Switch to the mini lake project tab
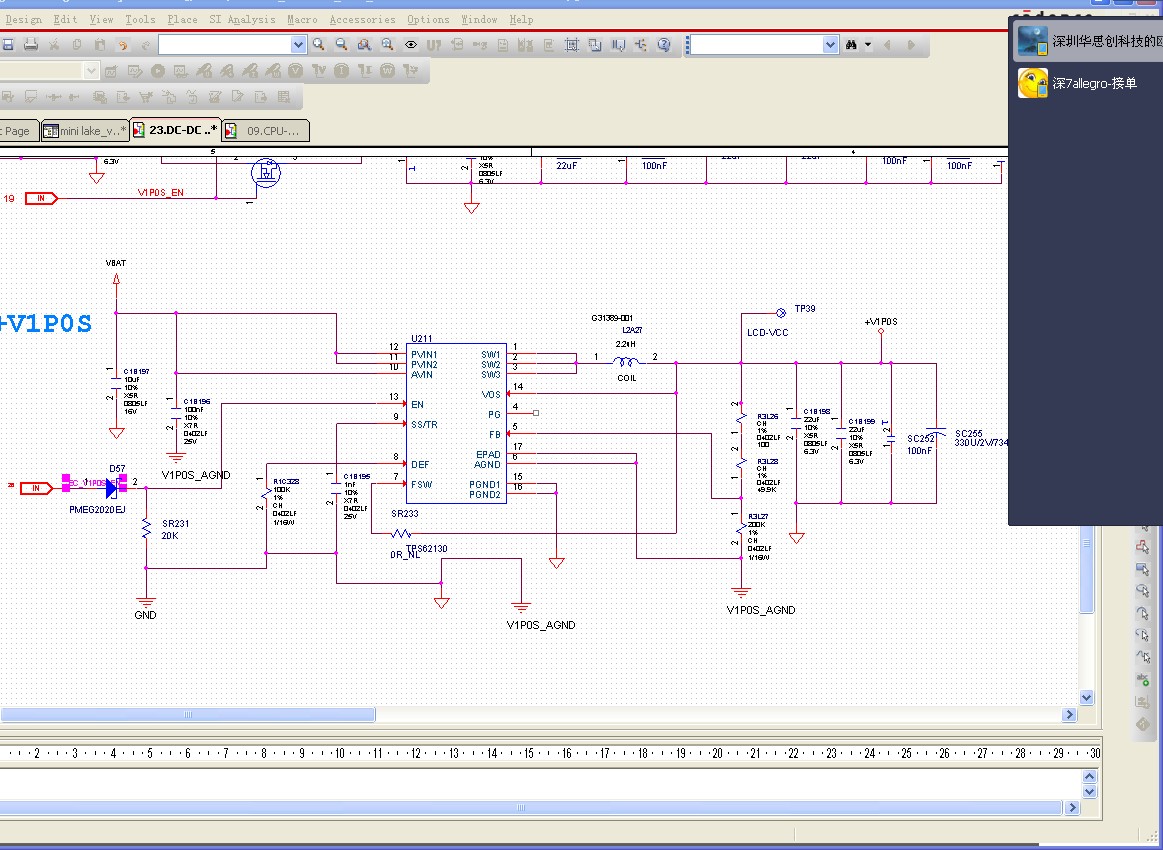This screenshot has height=850, width=1163. [x=85, y=131]
